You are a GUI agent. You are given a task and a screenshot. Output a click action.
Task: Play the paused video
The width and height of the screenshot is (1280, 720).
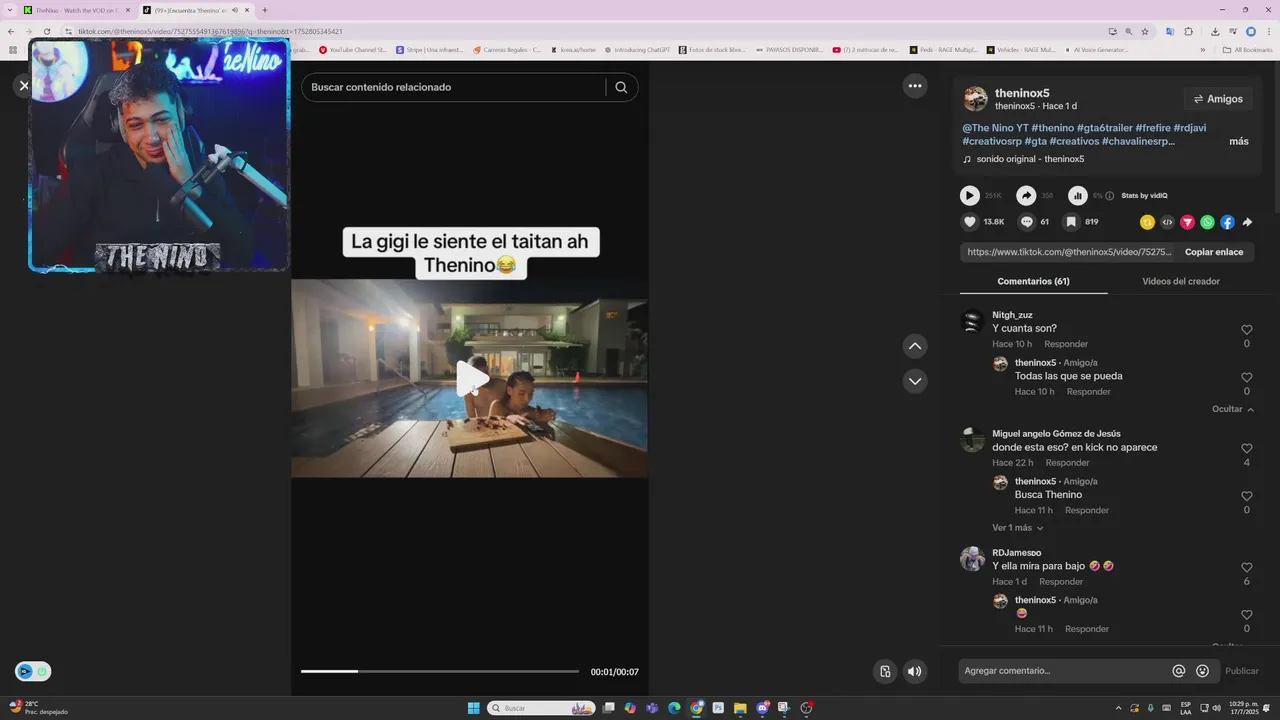coord(472,378)
